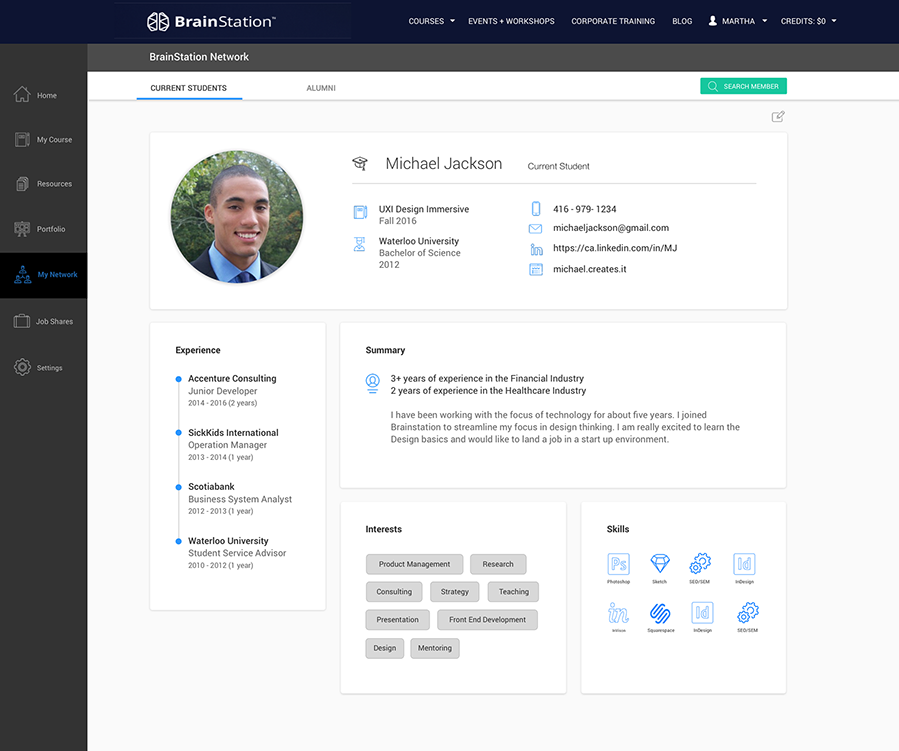Viewport: 899px width, 751px height.
Task: Open the Resources sidebar icon
Action: pyautogui.click(x=22, y=183)
